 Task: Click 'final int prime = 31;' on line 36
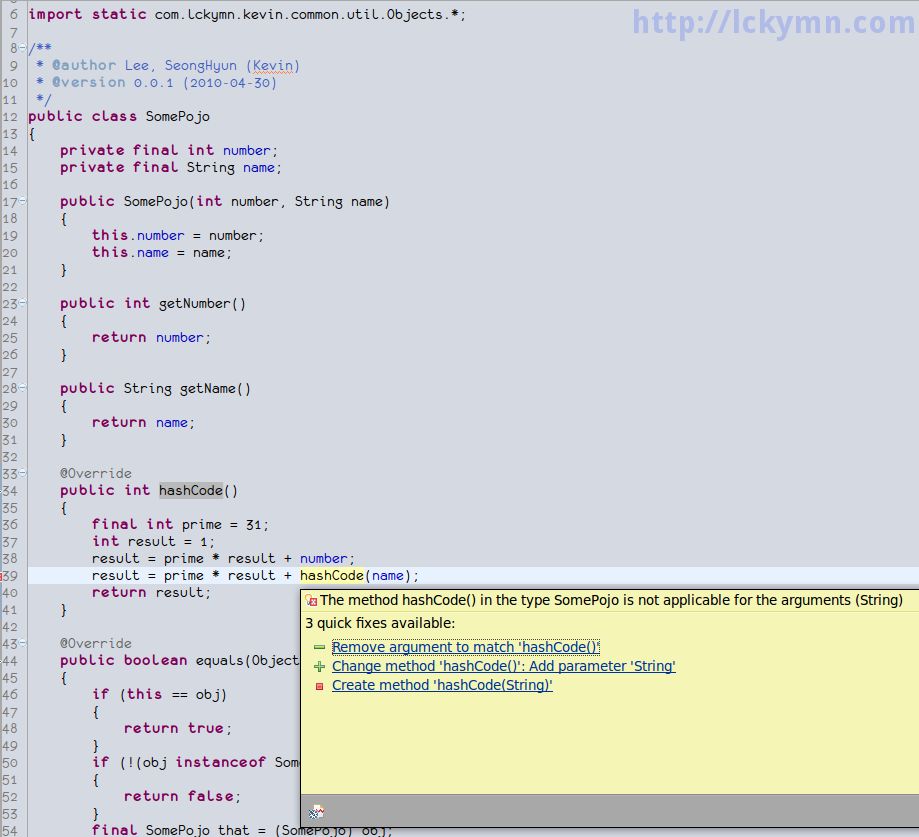(x=180, y=524)
